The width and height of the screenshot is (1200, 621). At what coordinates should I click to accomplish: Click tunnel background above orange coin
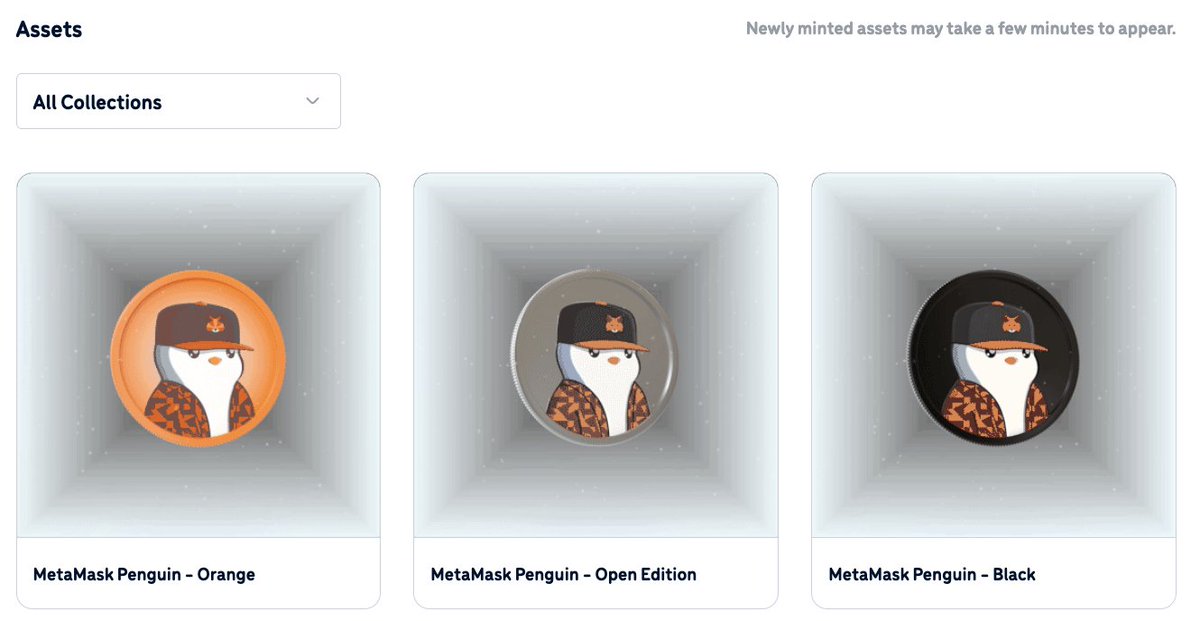[x=198, y=222]
